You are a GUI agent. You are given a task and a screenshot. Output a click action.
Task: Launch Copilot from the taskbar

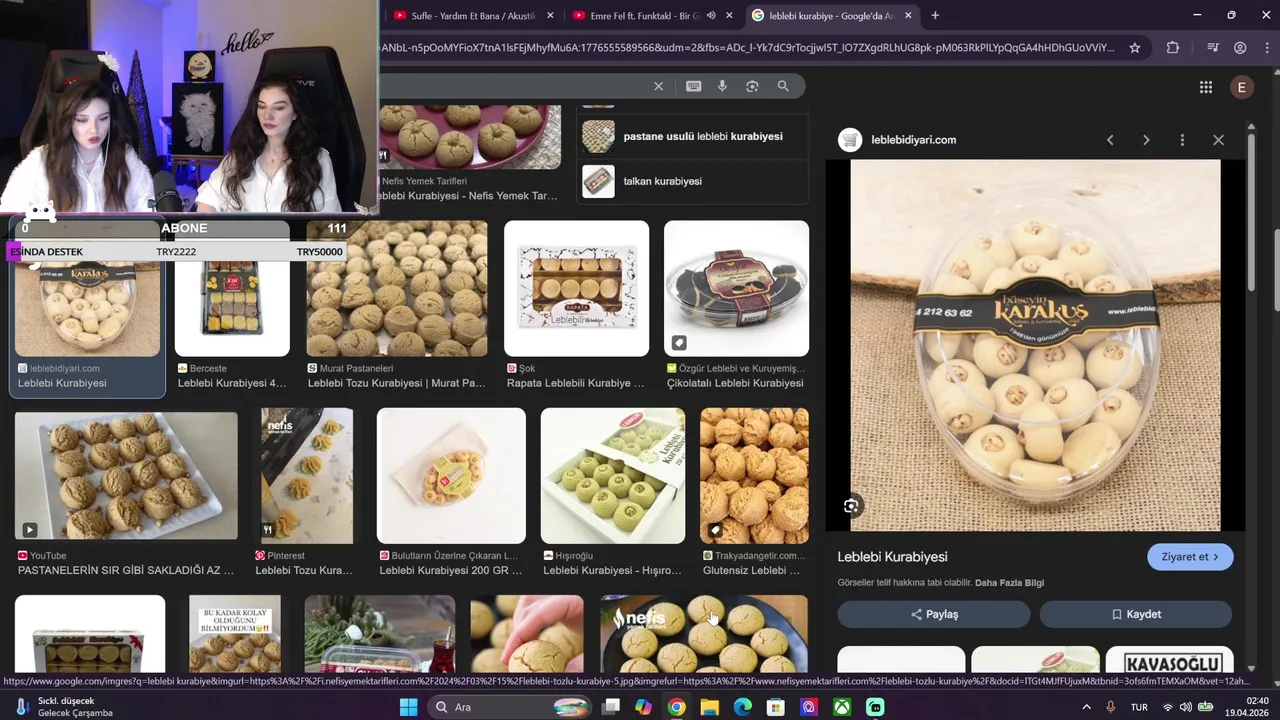(x=643, y=707)
